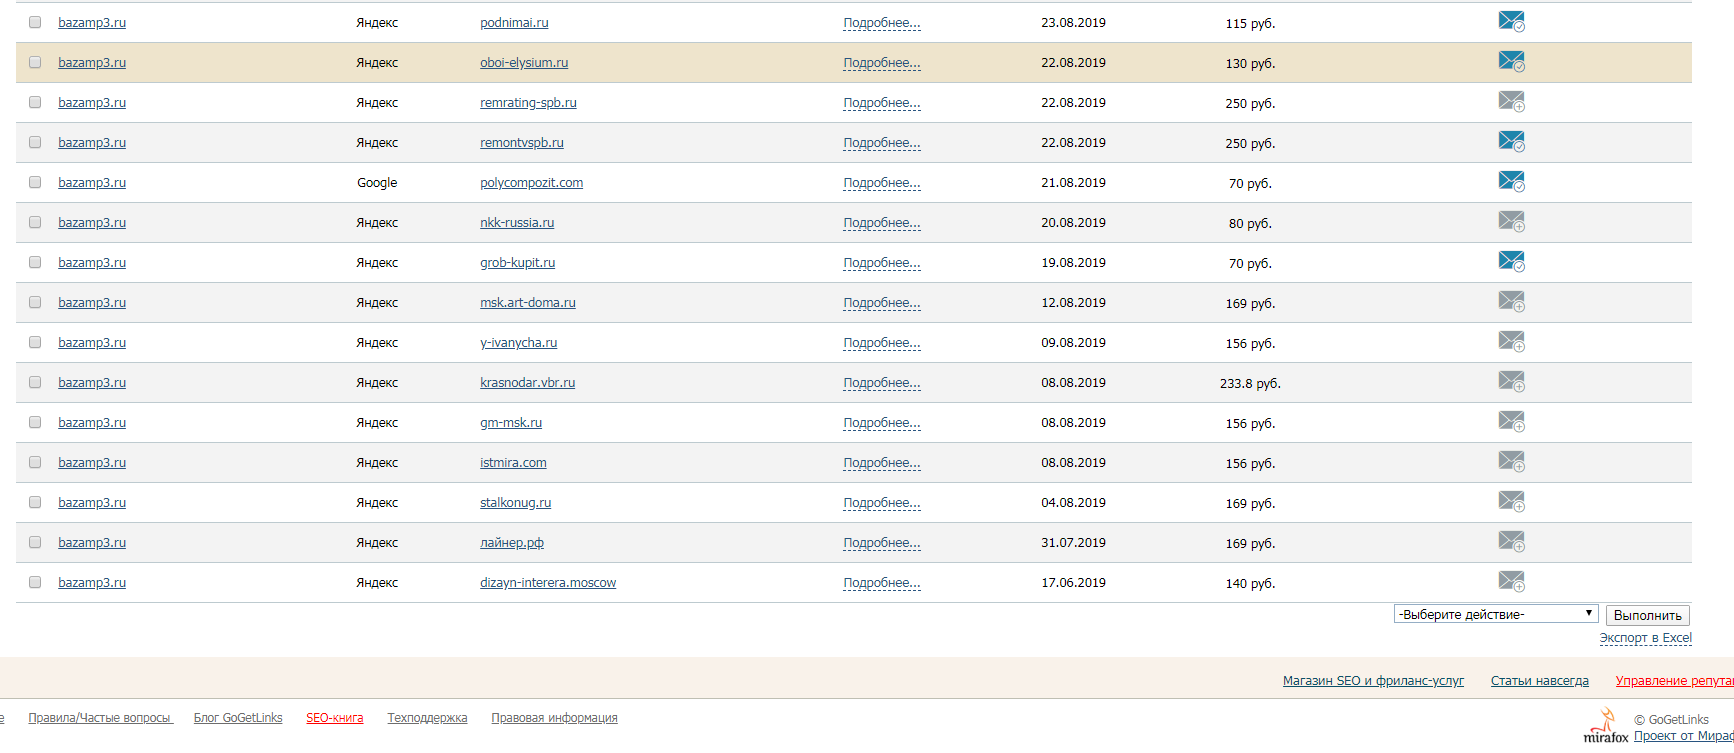
Task: Tick checkbox for nkk-russia.ru row
Action: (x=35, y=222)
